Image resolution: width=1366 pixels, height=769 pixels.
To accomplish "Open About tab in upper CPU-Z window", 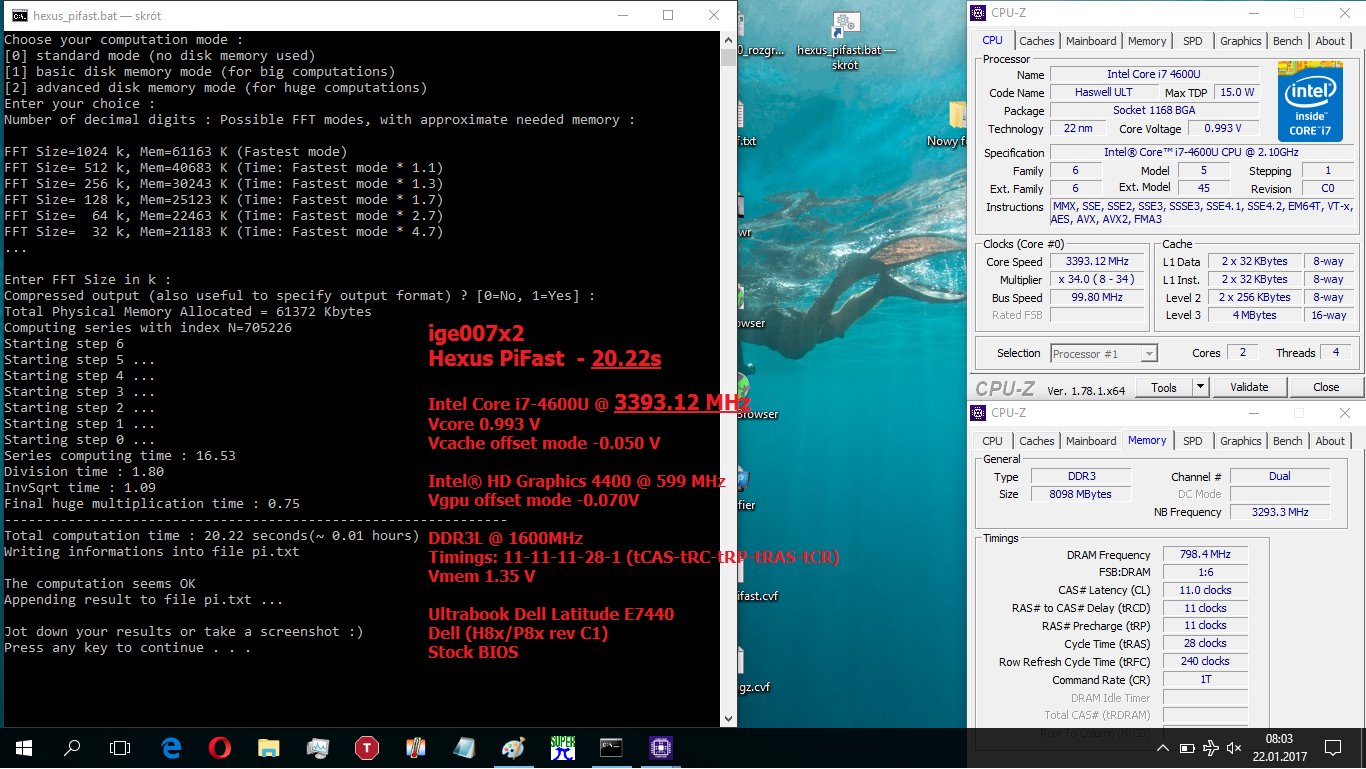I will coord(1330,41).
